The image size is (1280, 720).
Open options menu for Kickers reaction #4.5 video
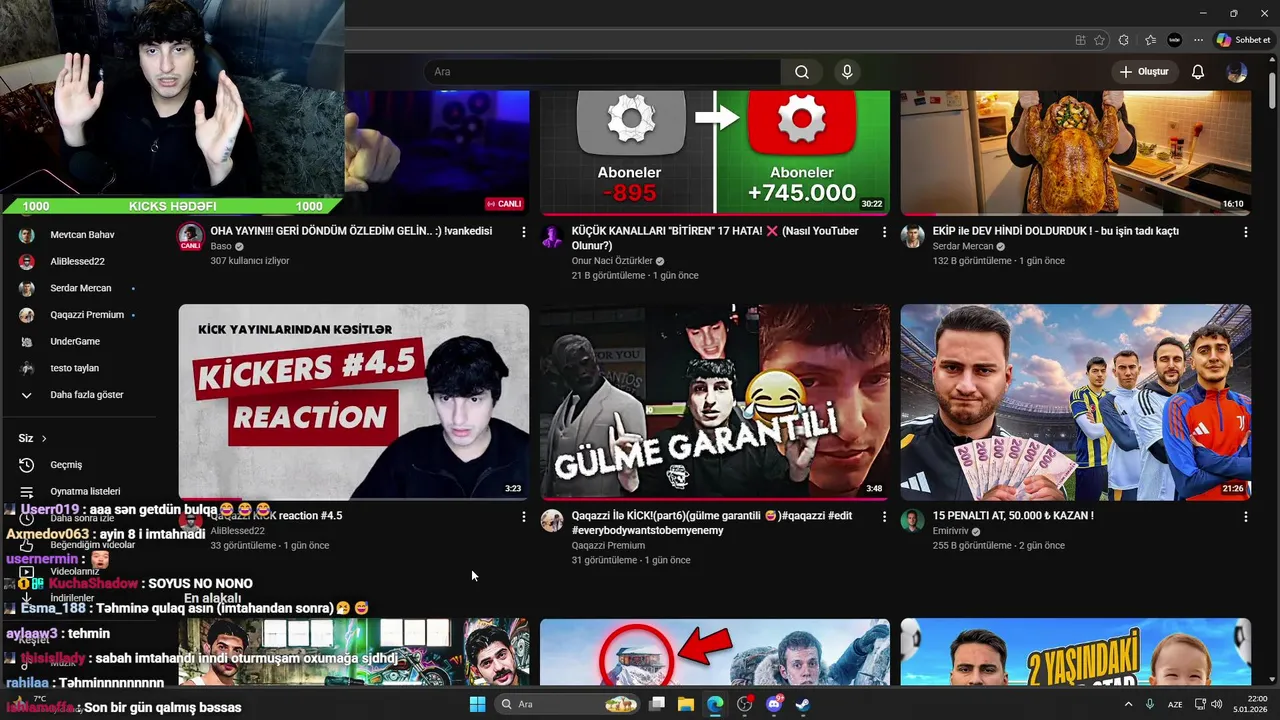coord(523,517)
